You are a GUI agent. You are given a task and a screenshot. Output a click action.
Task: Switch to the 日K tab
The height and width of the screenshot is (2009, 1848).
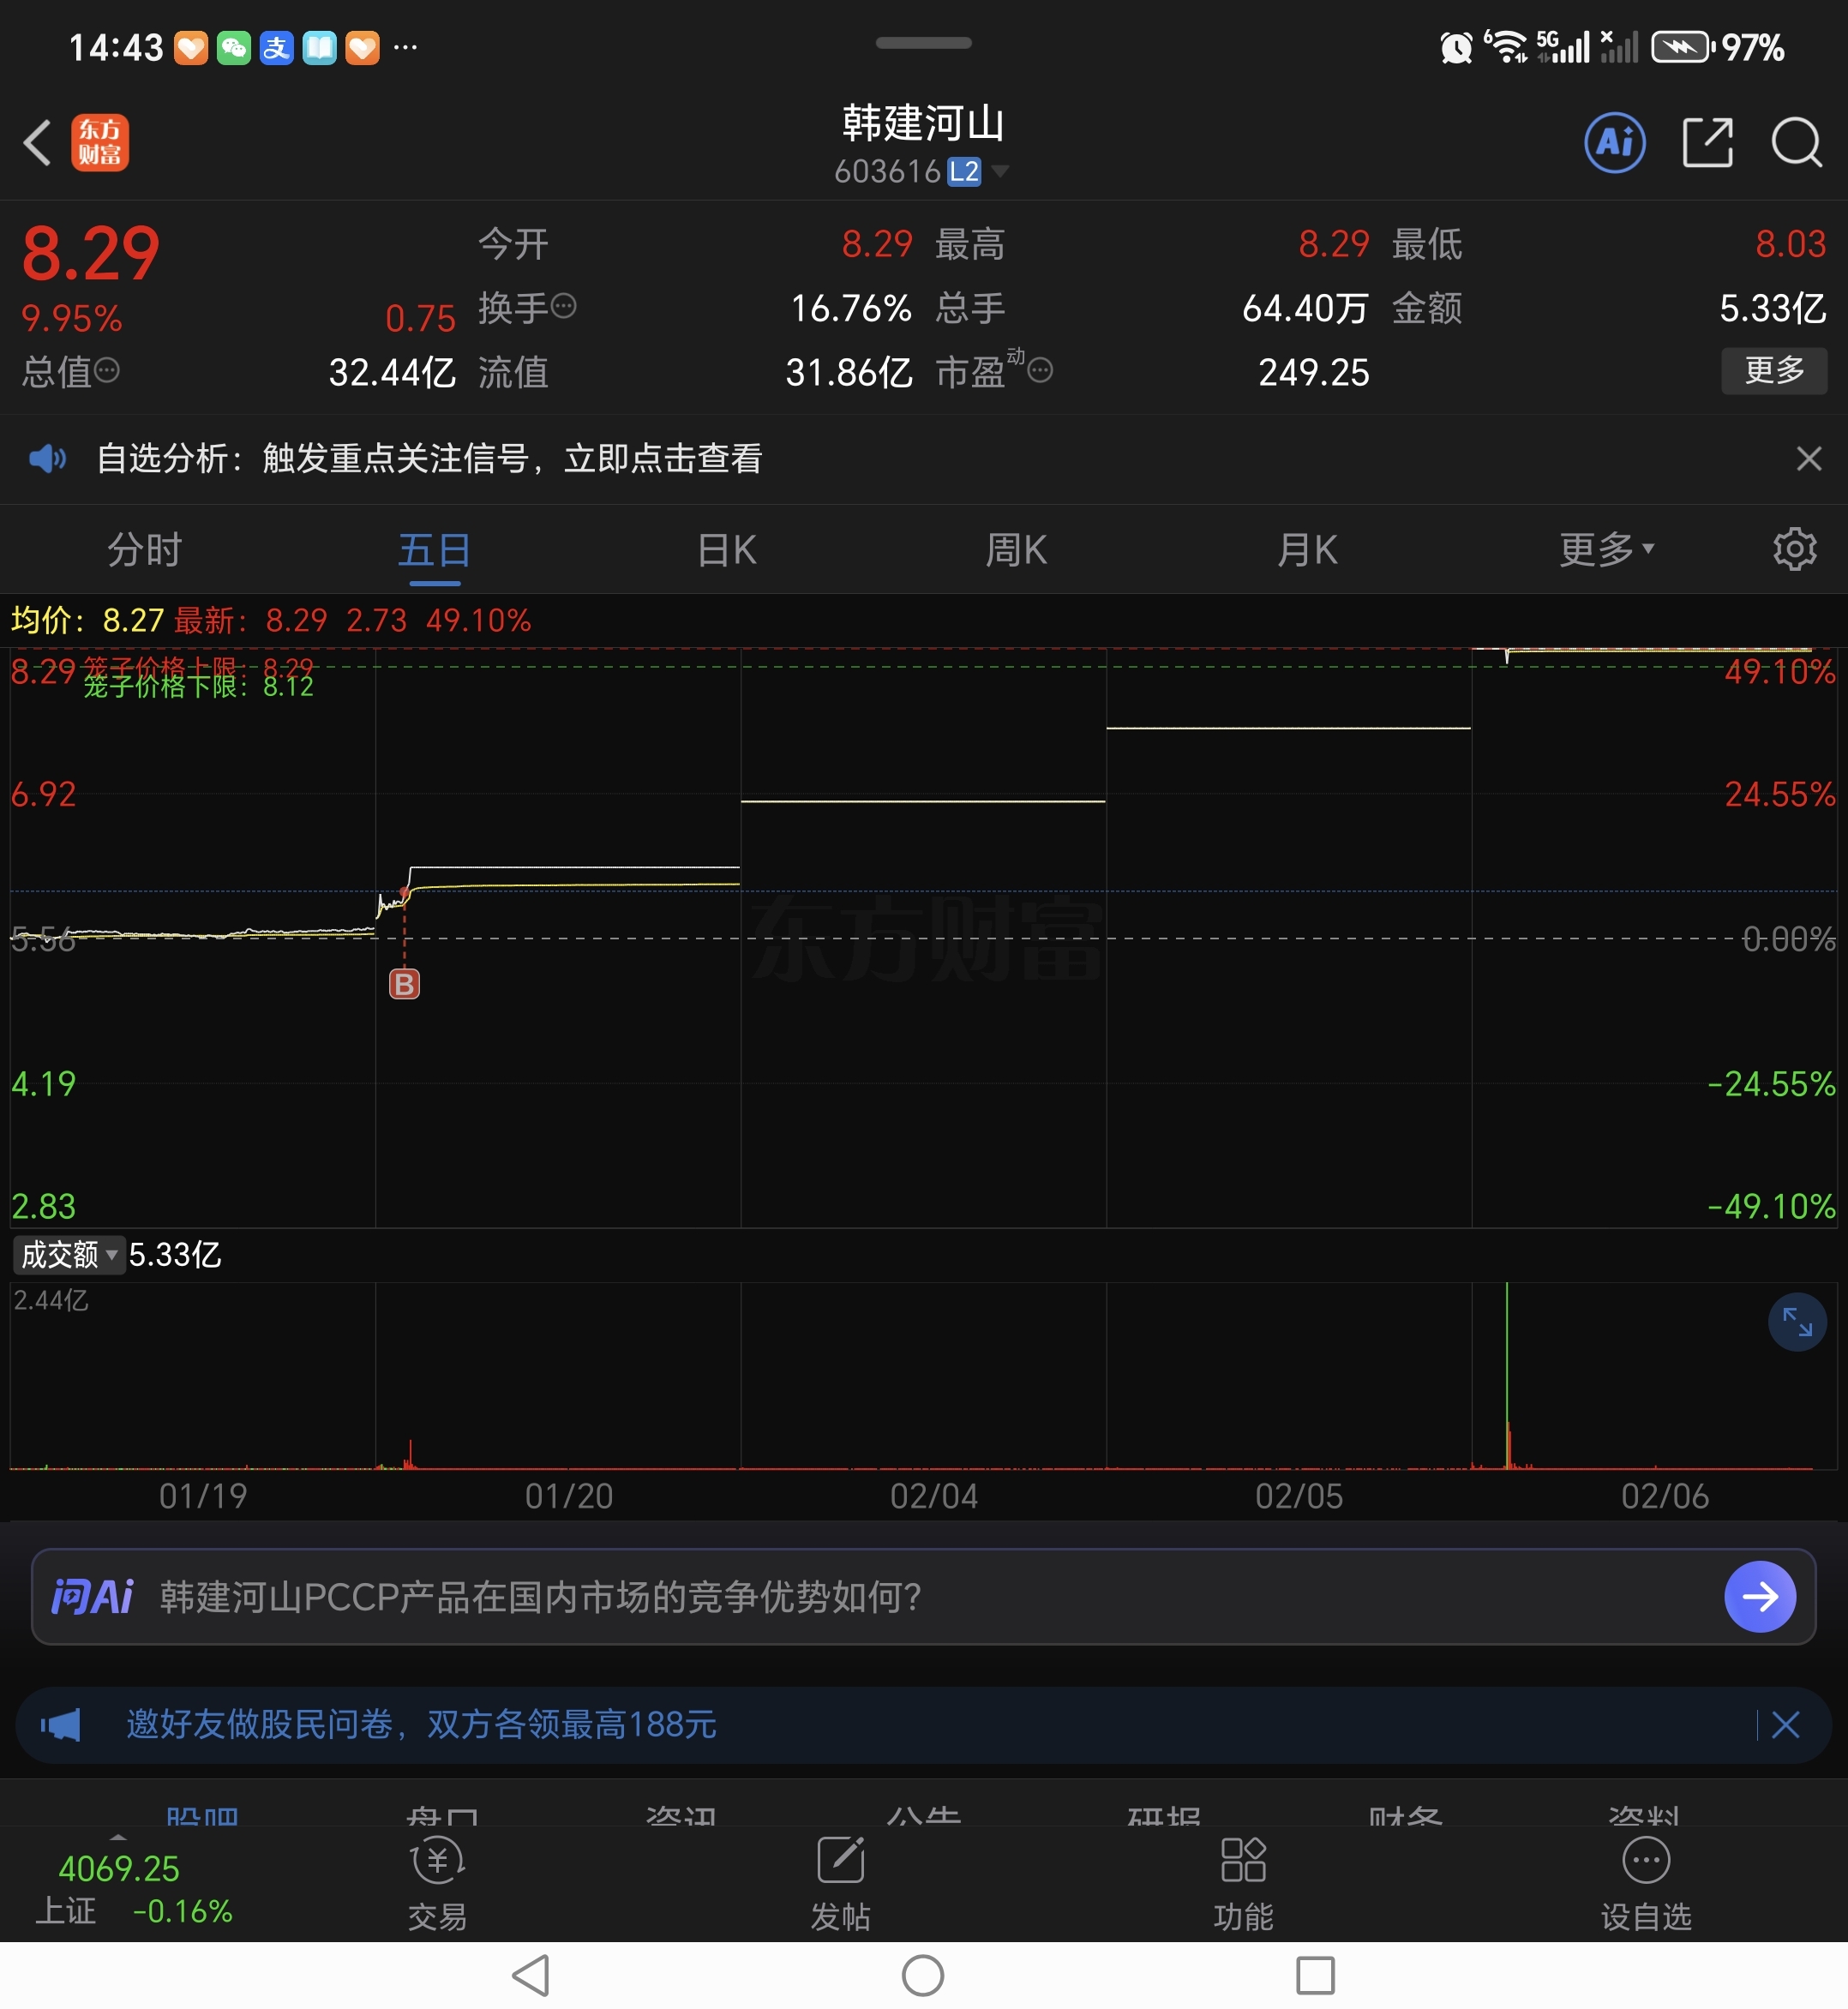[727, 549]
